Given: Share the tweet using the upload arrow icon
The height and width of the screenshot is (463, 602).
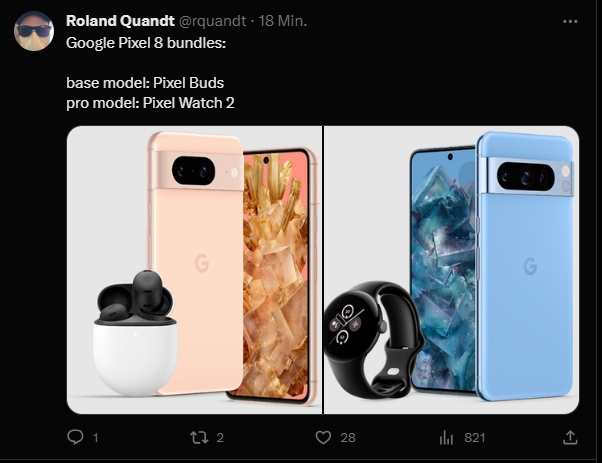Looking at the screenshot, I should (x=570, y=437).
